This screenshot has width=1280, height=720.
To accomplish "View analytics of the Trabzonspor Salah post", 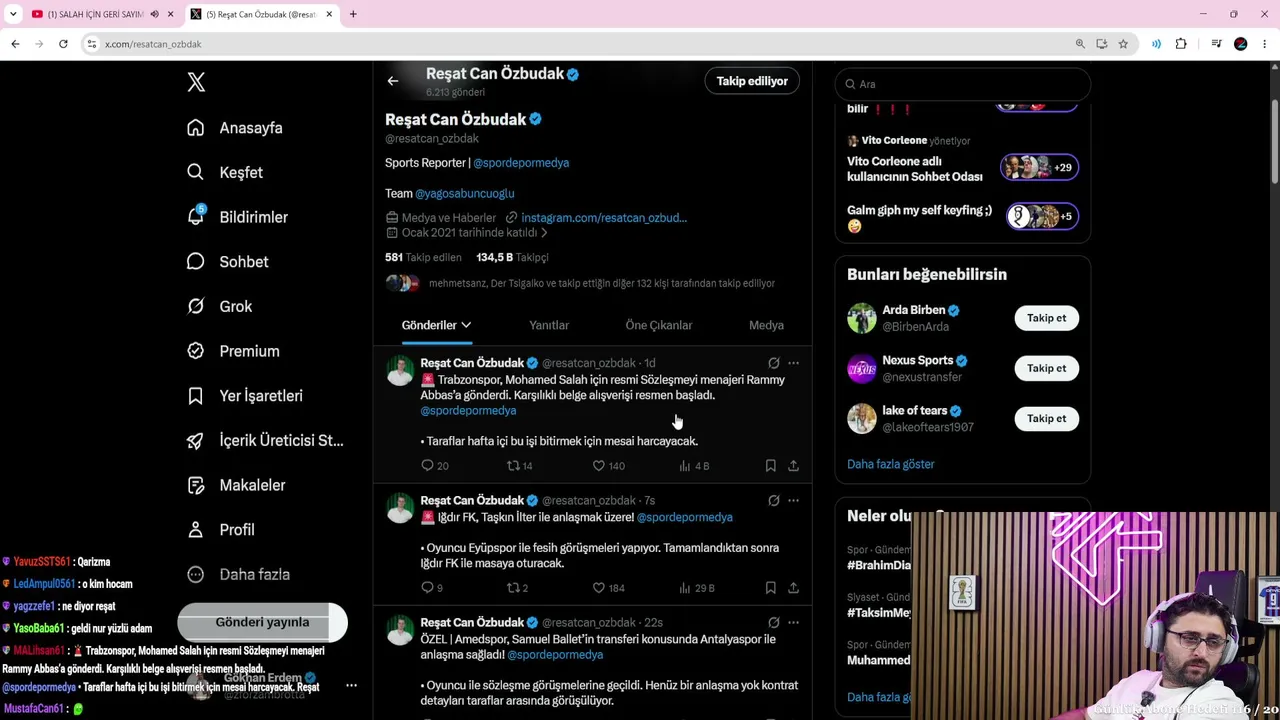I will 685,466.
